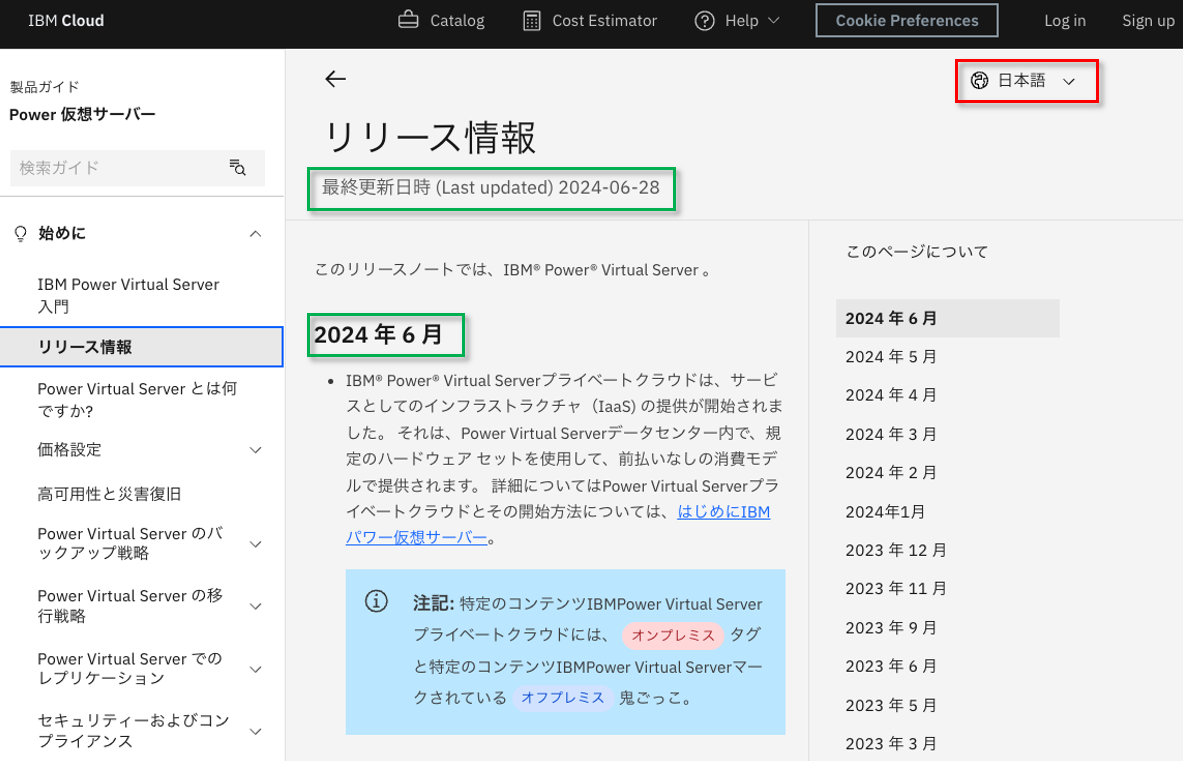
Task: Click the search guide magnifier icon
Action: [x=238, y=167]
